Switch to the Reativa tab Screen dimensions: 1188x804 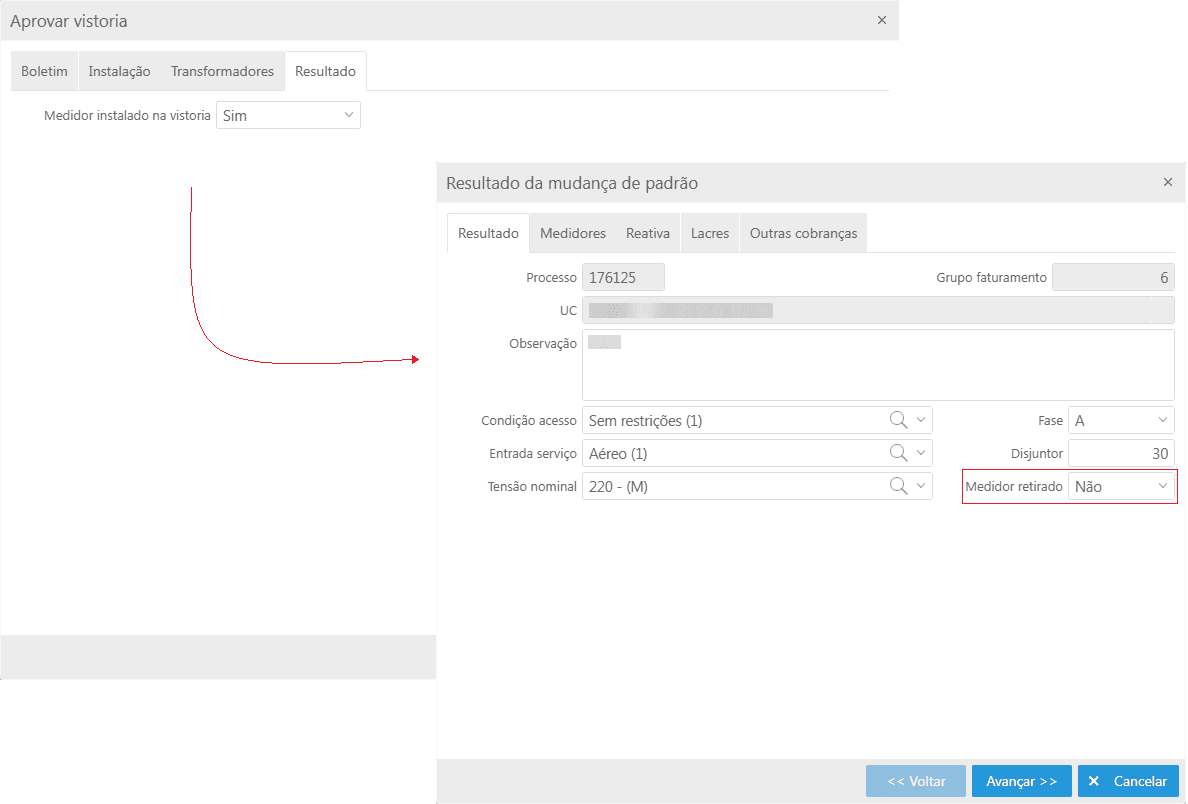pyautogui.click(x=648, y=233)
